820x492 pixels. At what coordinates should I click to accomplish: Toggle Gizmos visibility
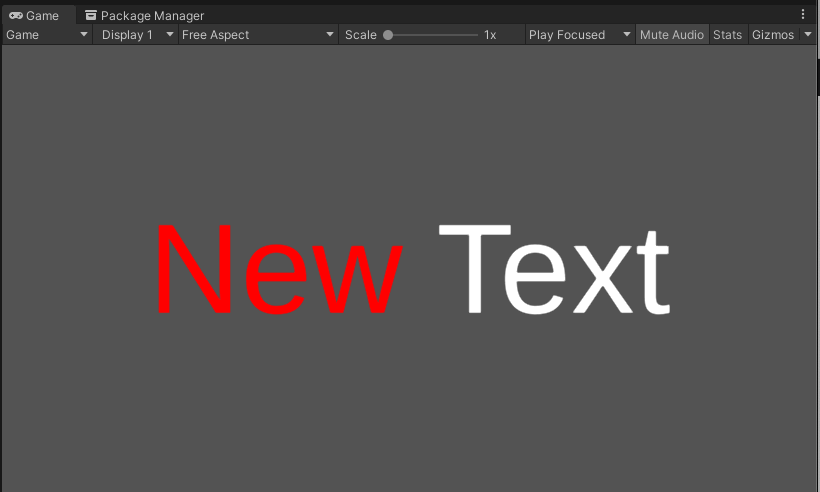pos(773,35)
